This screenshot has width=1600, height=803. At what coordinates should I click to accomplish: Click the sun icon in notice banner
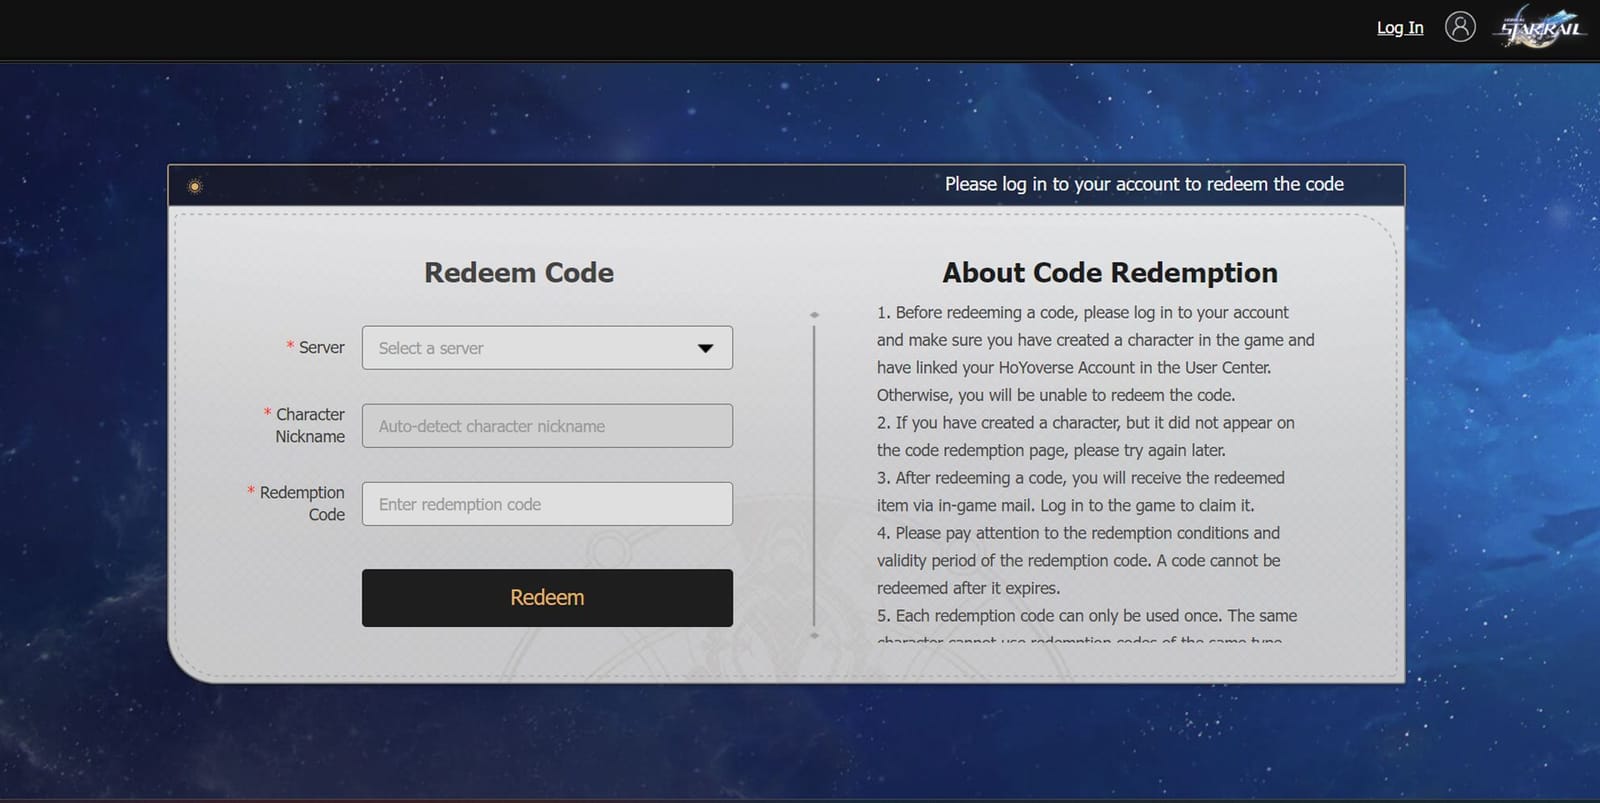click(x=195, y=186)
